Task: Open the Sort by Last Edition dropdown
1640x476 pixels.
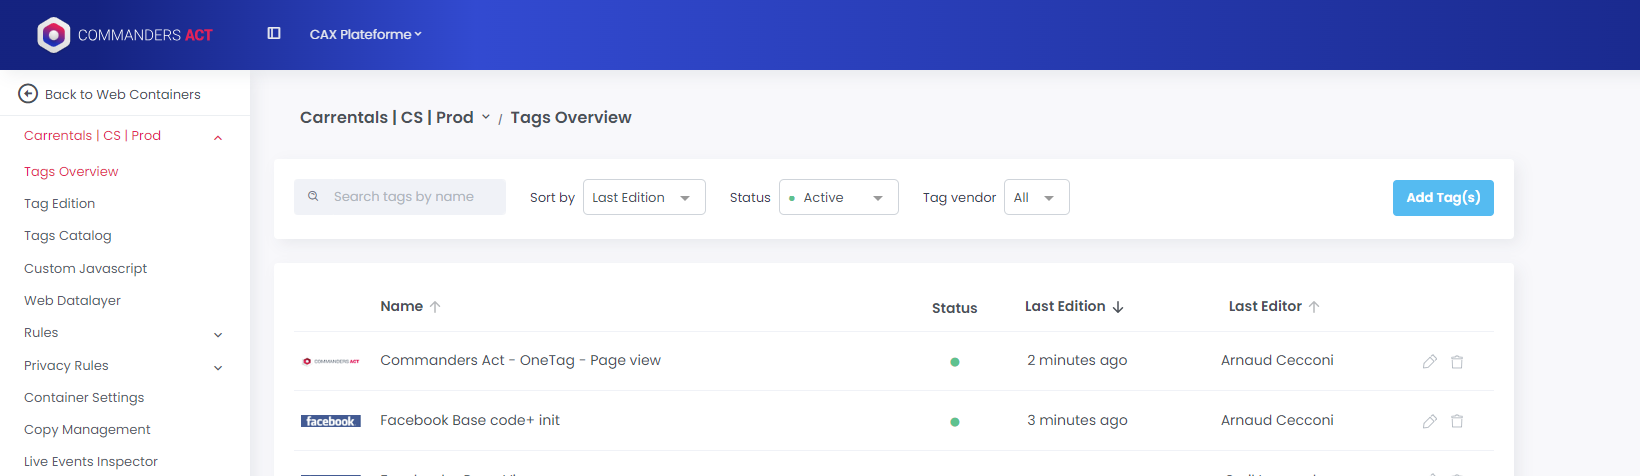Action: pos(644,198)
